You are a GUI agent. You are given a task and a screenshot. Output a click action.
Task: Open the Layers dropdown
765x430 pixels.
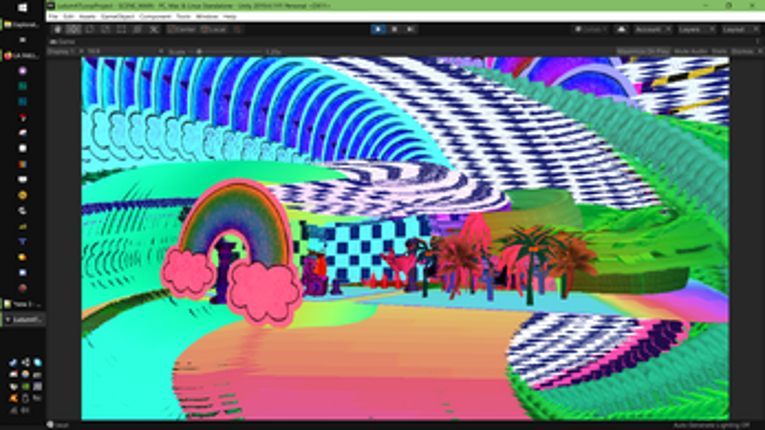pos(696,29)
